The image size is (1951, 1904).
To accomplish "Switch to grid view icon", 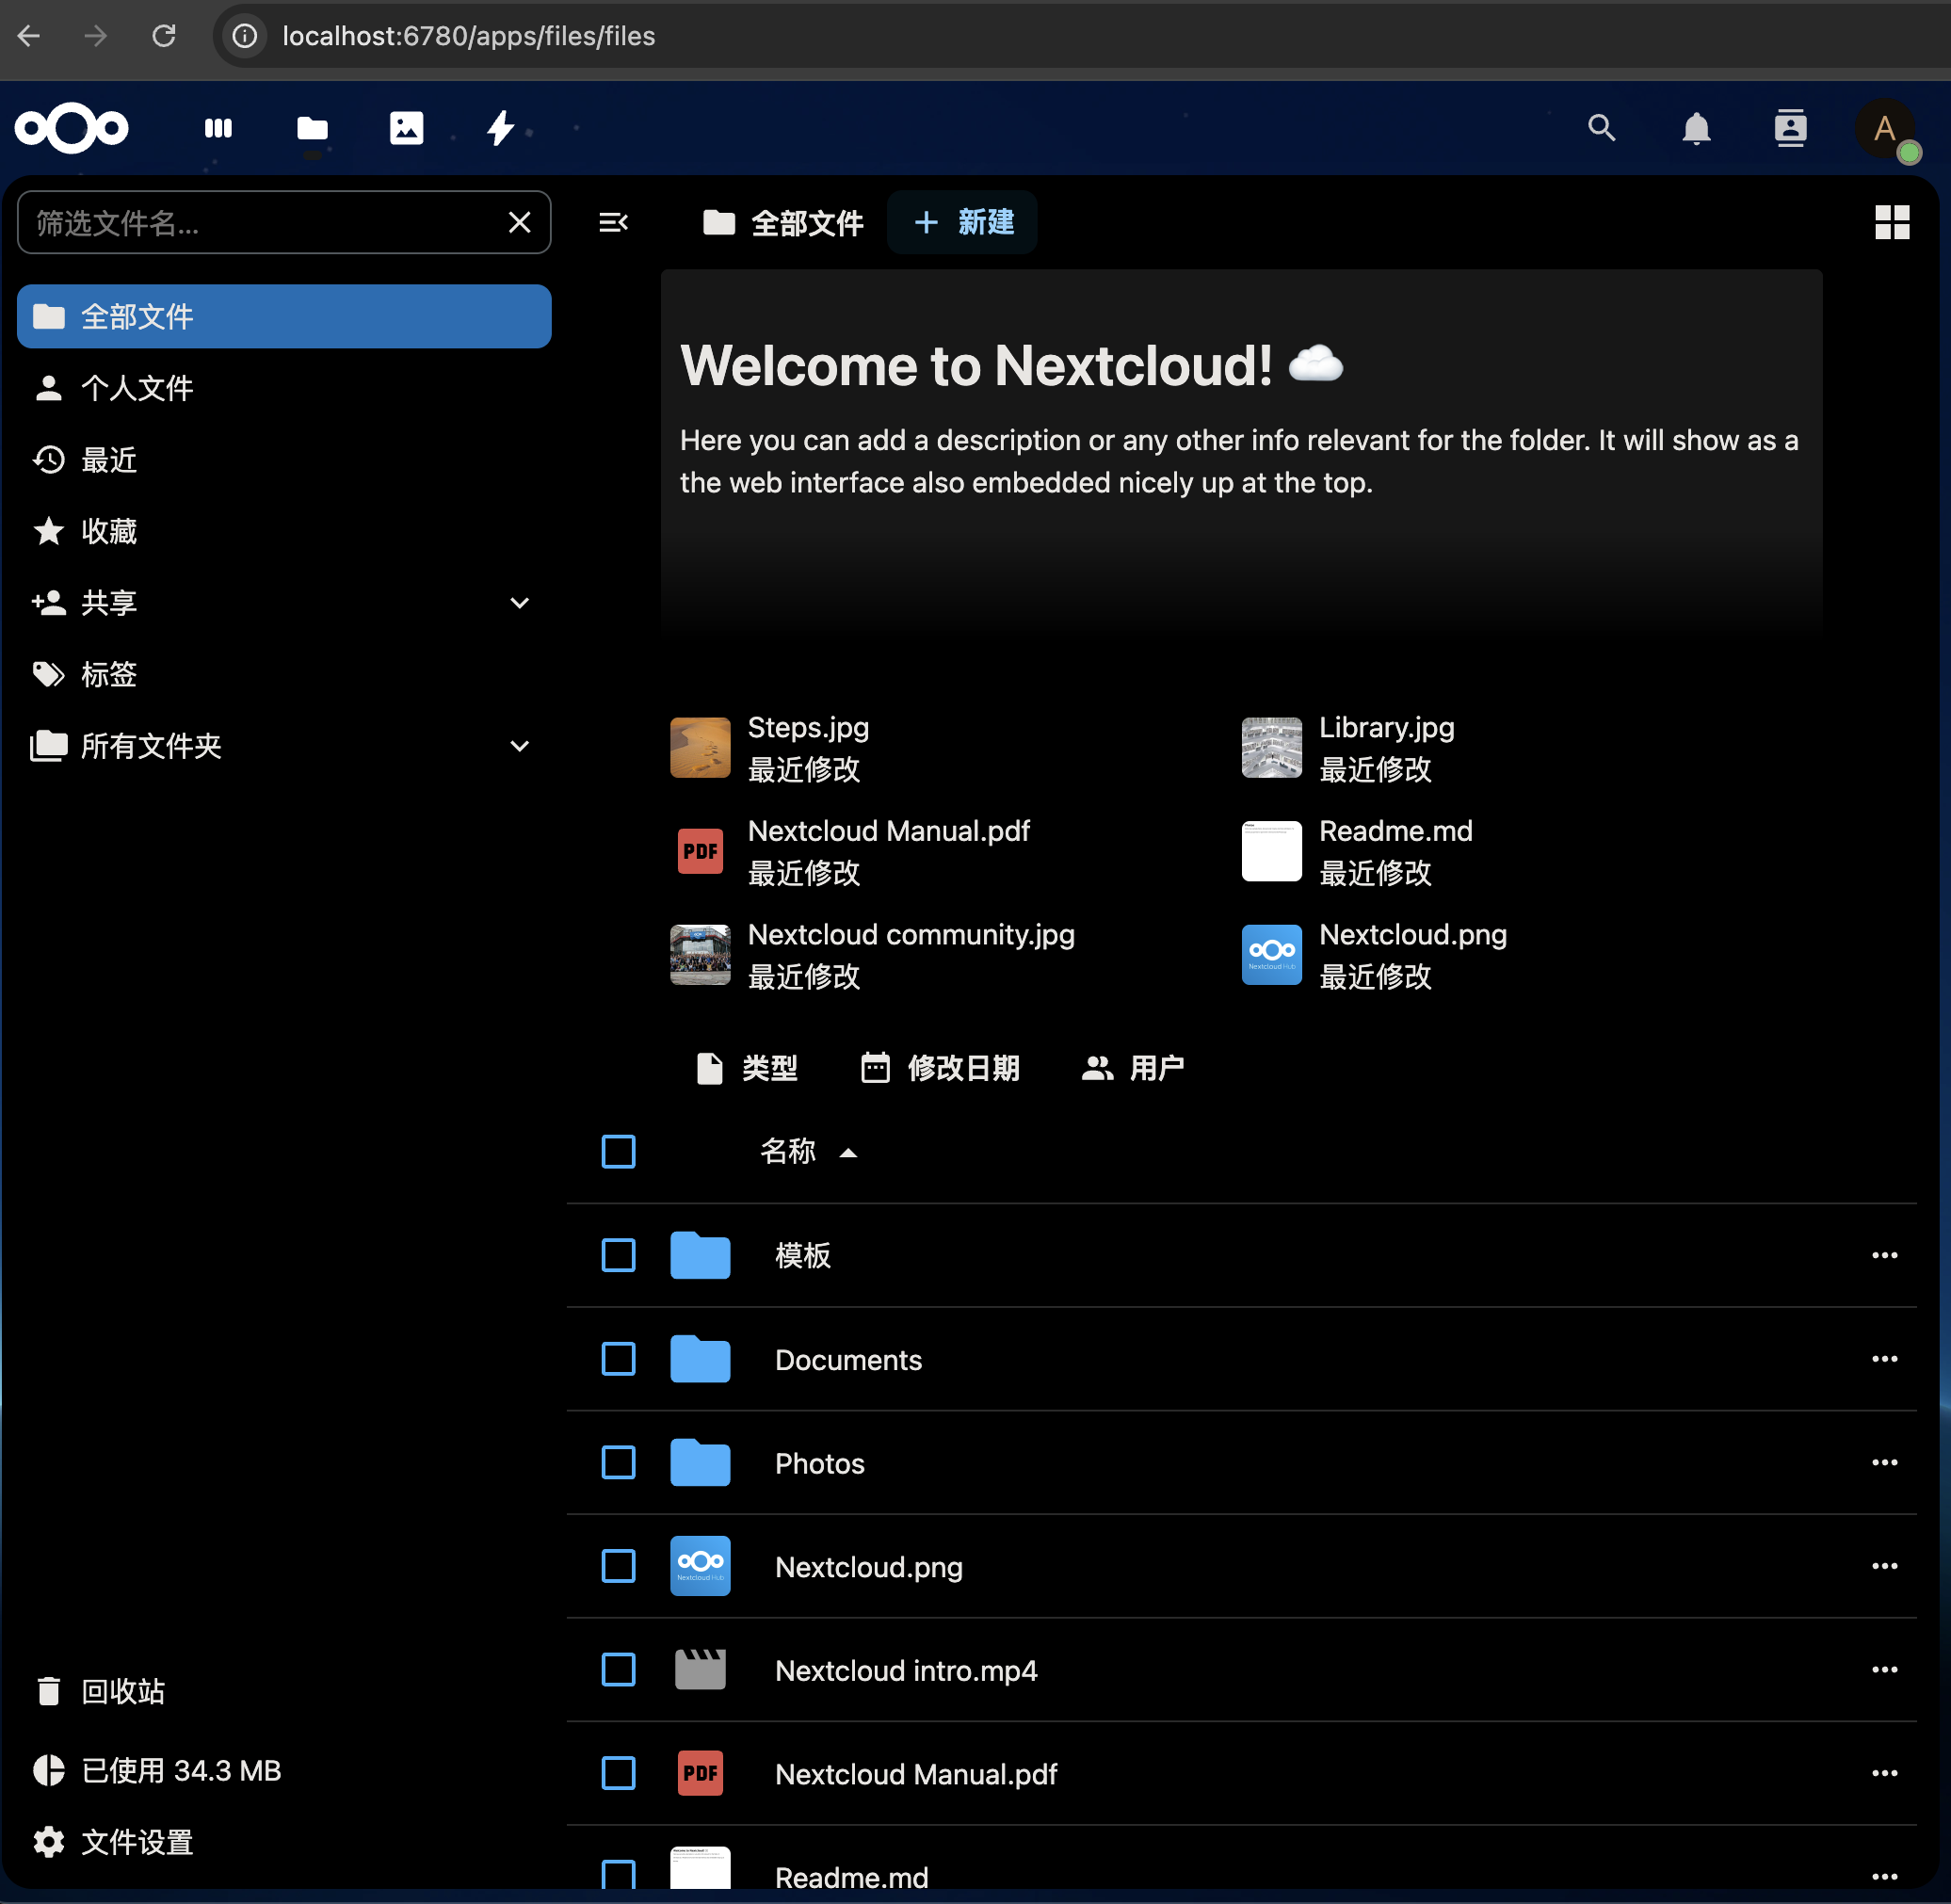I will [x=1892, y=222].
